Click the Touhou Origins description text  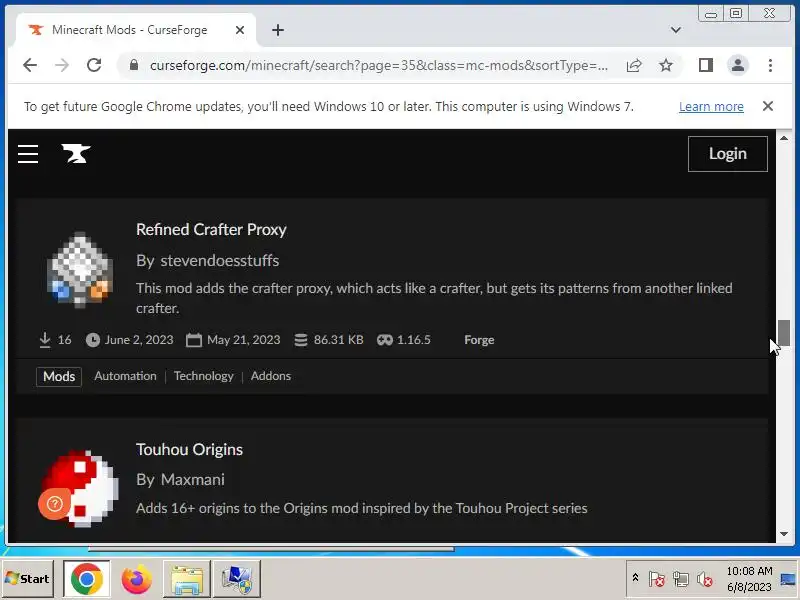click(362, 509)
